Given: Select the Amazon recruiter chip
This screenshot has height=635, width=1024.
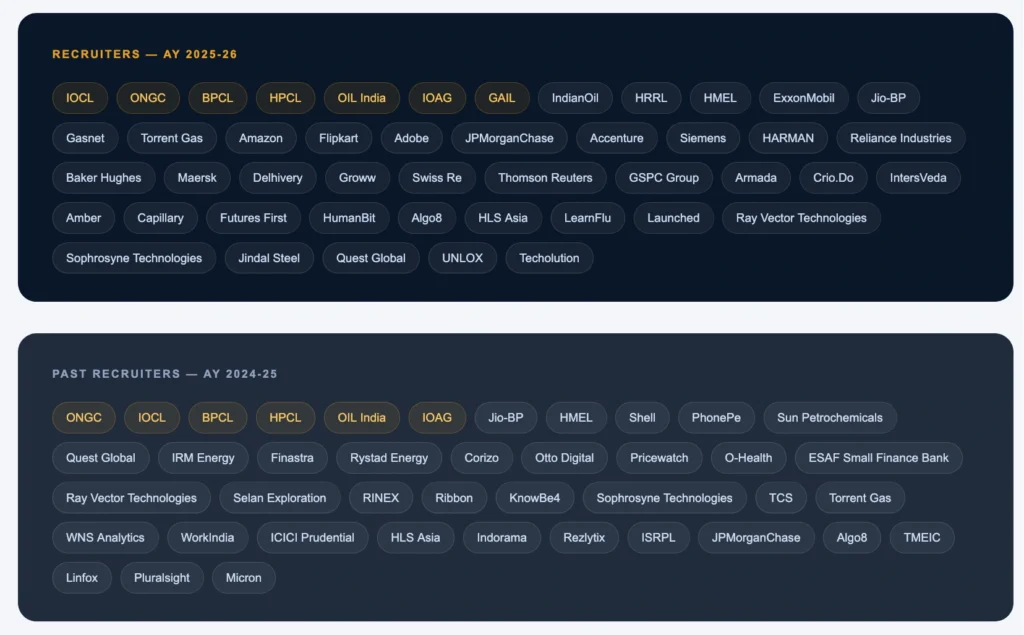Looking at the screenshot, I should pyautogui.click(x=261, y=138).
